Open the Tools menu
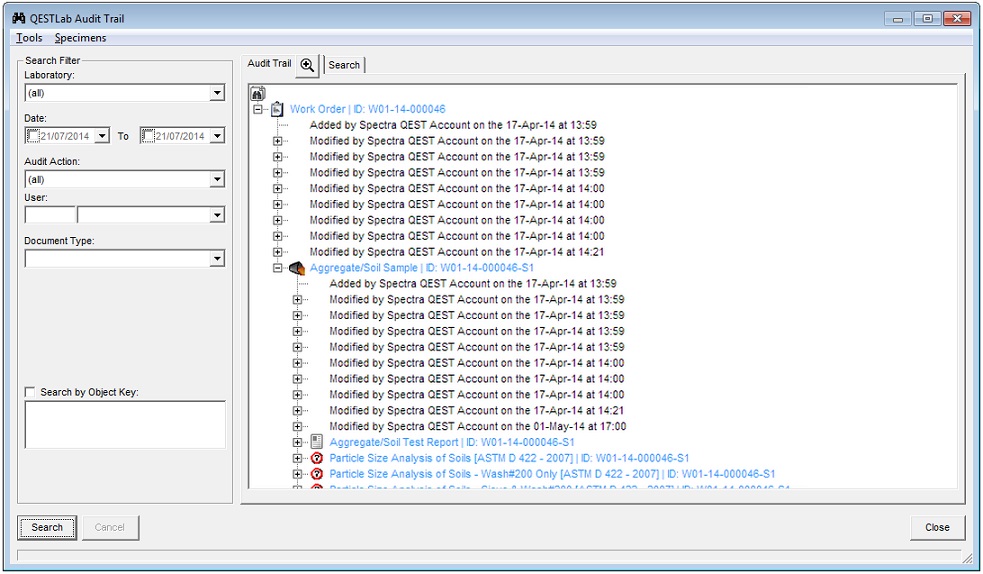The width and height of the screenshot is (983, 574). coord(29,38)
